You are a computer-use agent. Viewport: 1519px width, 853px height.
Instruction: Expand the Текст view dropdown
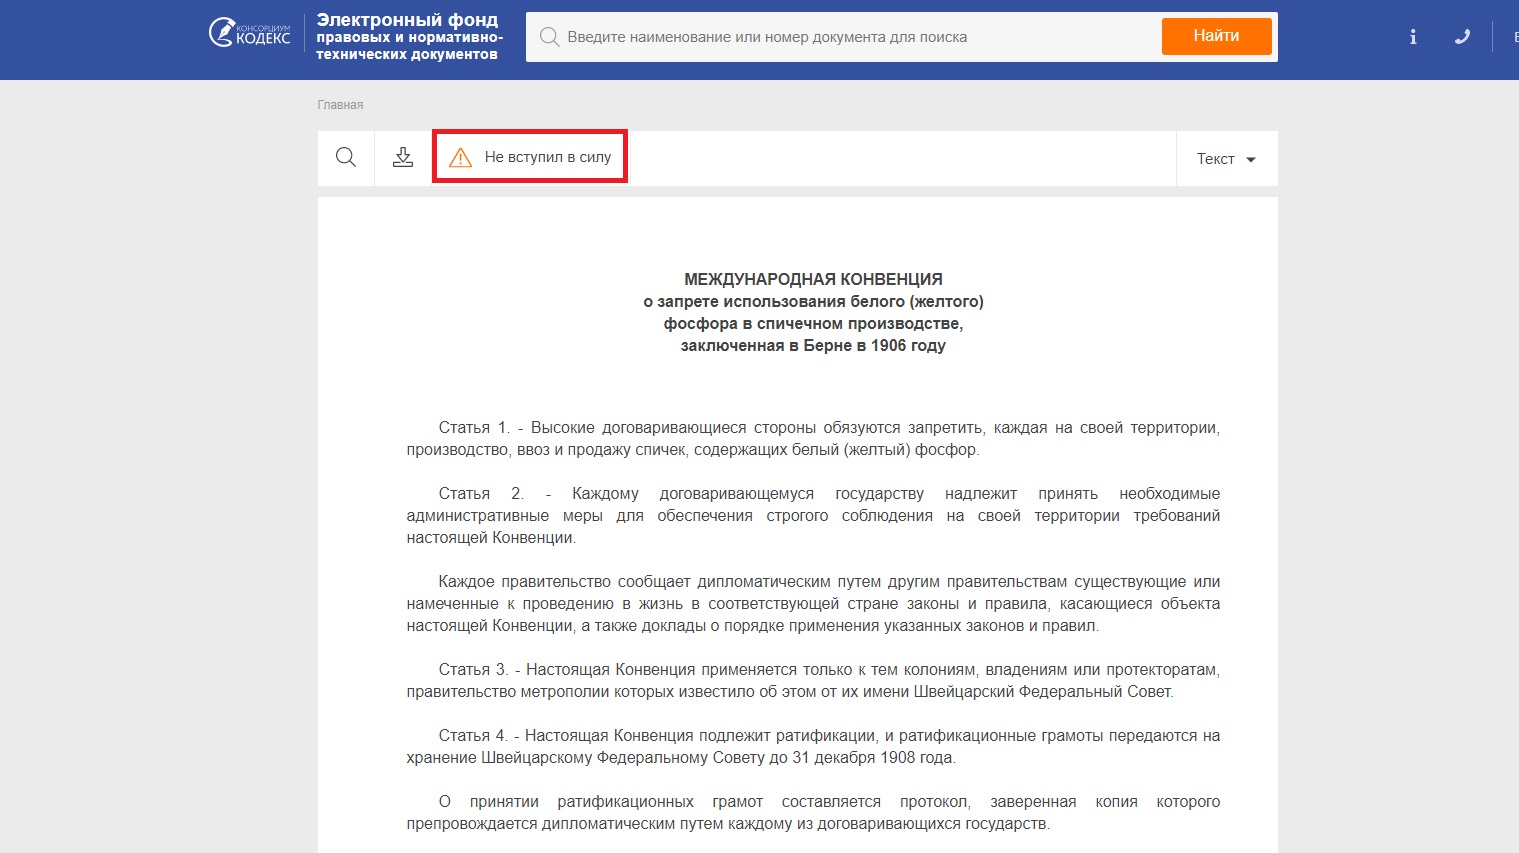pyautogui.click(x=1227, y=159)
